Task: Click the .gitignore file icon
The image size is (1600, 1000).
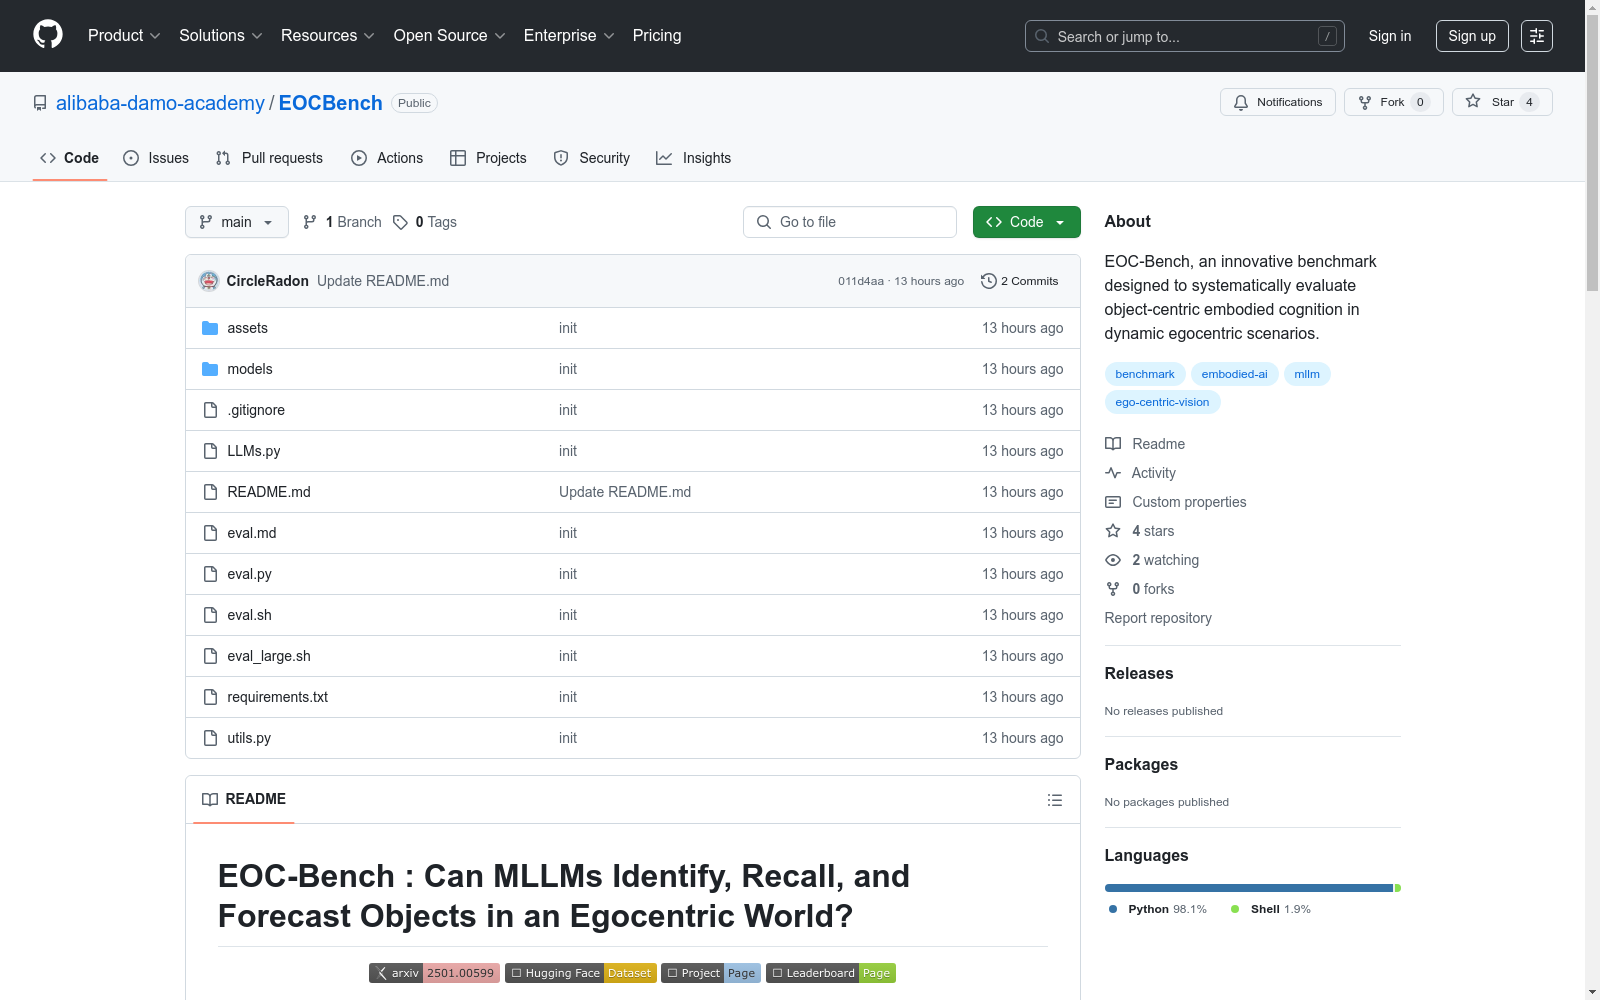Action: pos(210,410)
